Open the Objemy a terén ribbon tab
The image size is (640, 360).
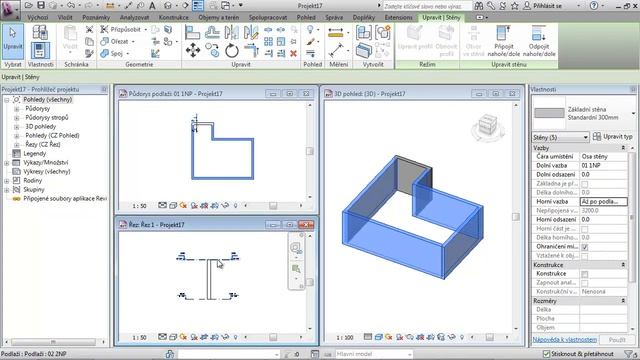219,18
